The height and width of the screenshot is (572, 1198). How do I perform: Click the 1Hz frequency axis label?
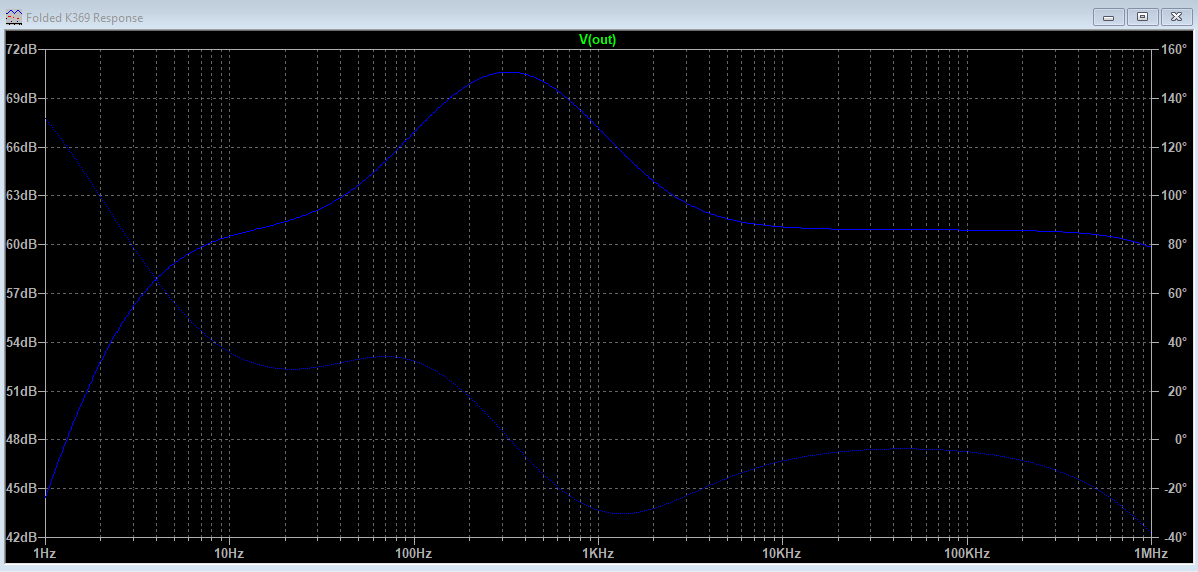click(45, 553)
